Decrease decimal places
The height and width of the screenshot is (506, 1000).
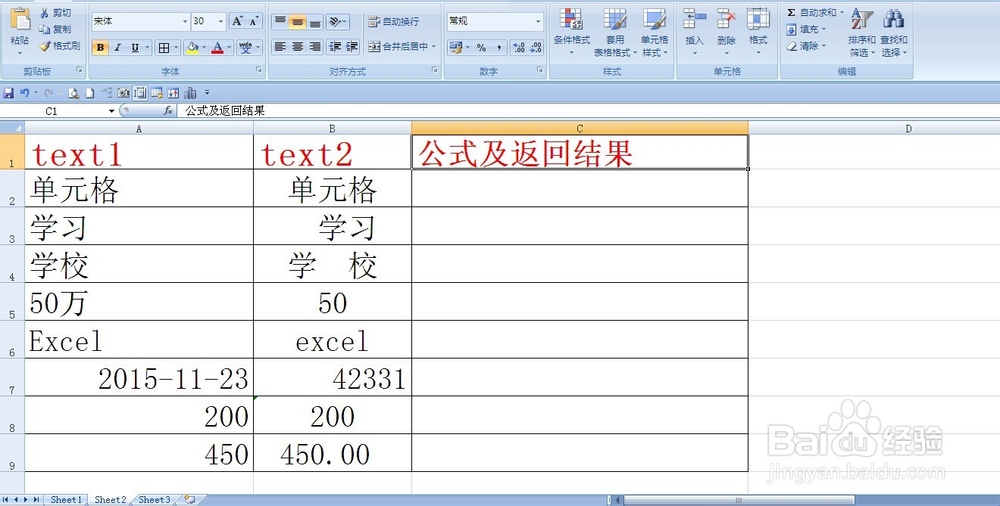536,47
